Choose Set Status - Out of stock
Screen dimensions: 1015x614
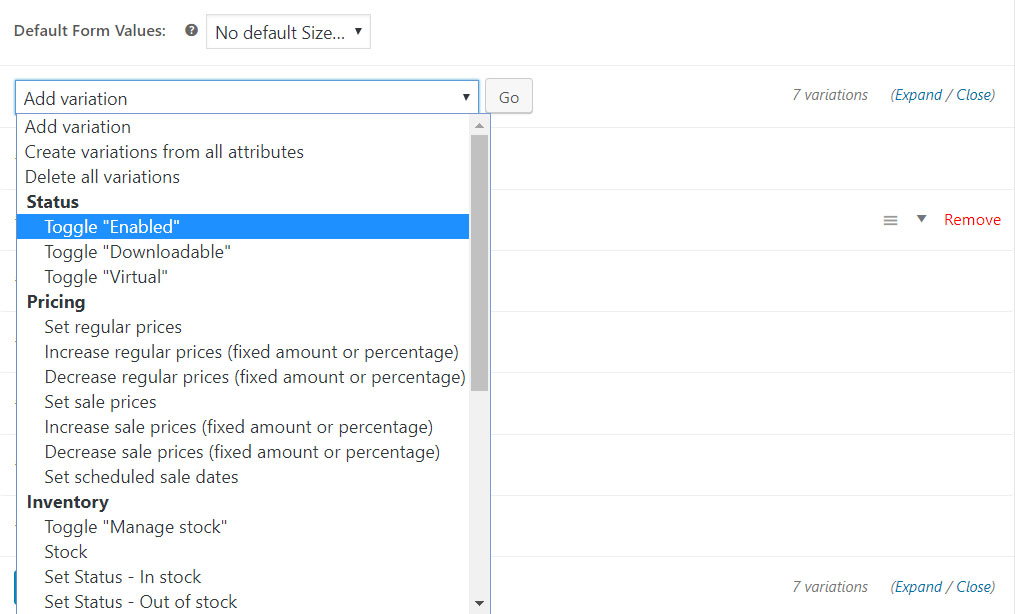[x=243, y=602]
